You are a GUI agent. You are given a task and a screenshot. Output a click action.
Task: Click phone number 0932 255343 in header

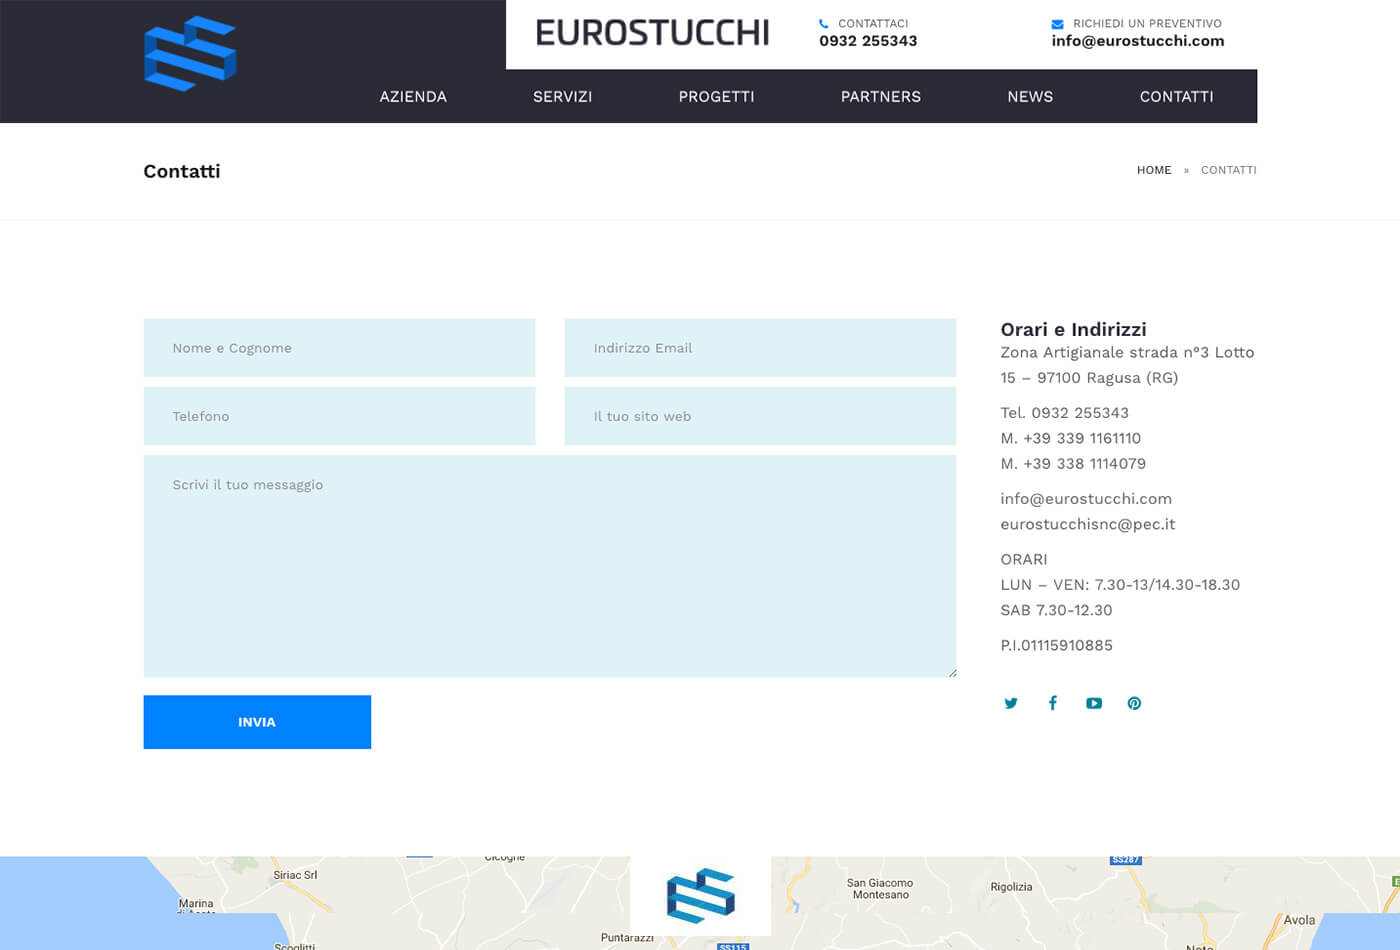click(868, 41)
